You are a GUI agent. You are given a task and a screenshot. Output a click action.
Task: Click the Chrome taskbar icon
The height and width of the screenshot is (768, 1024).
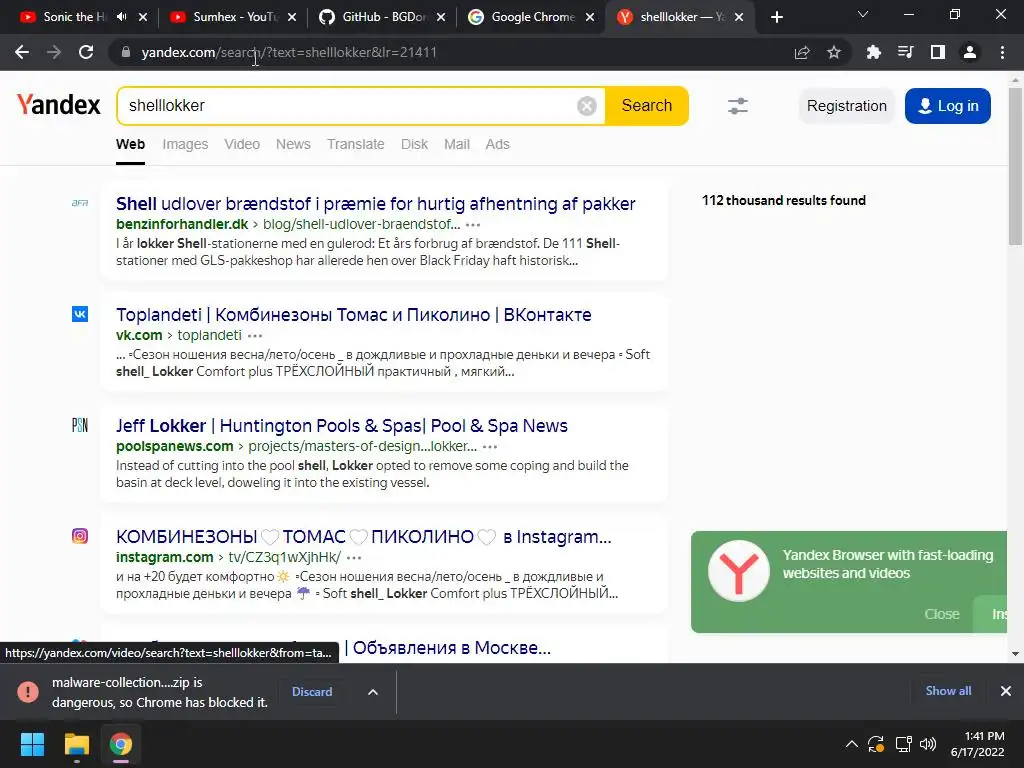click(121, 744)
